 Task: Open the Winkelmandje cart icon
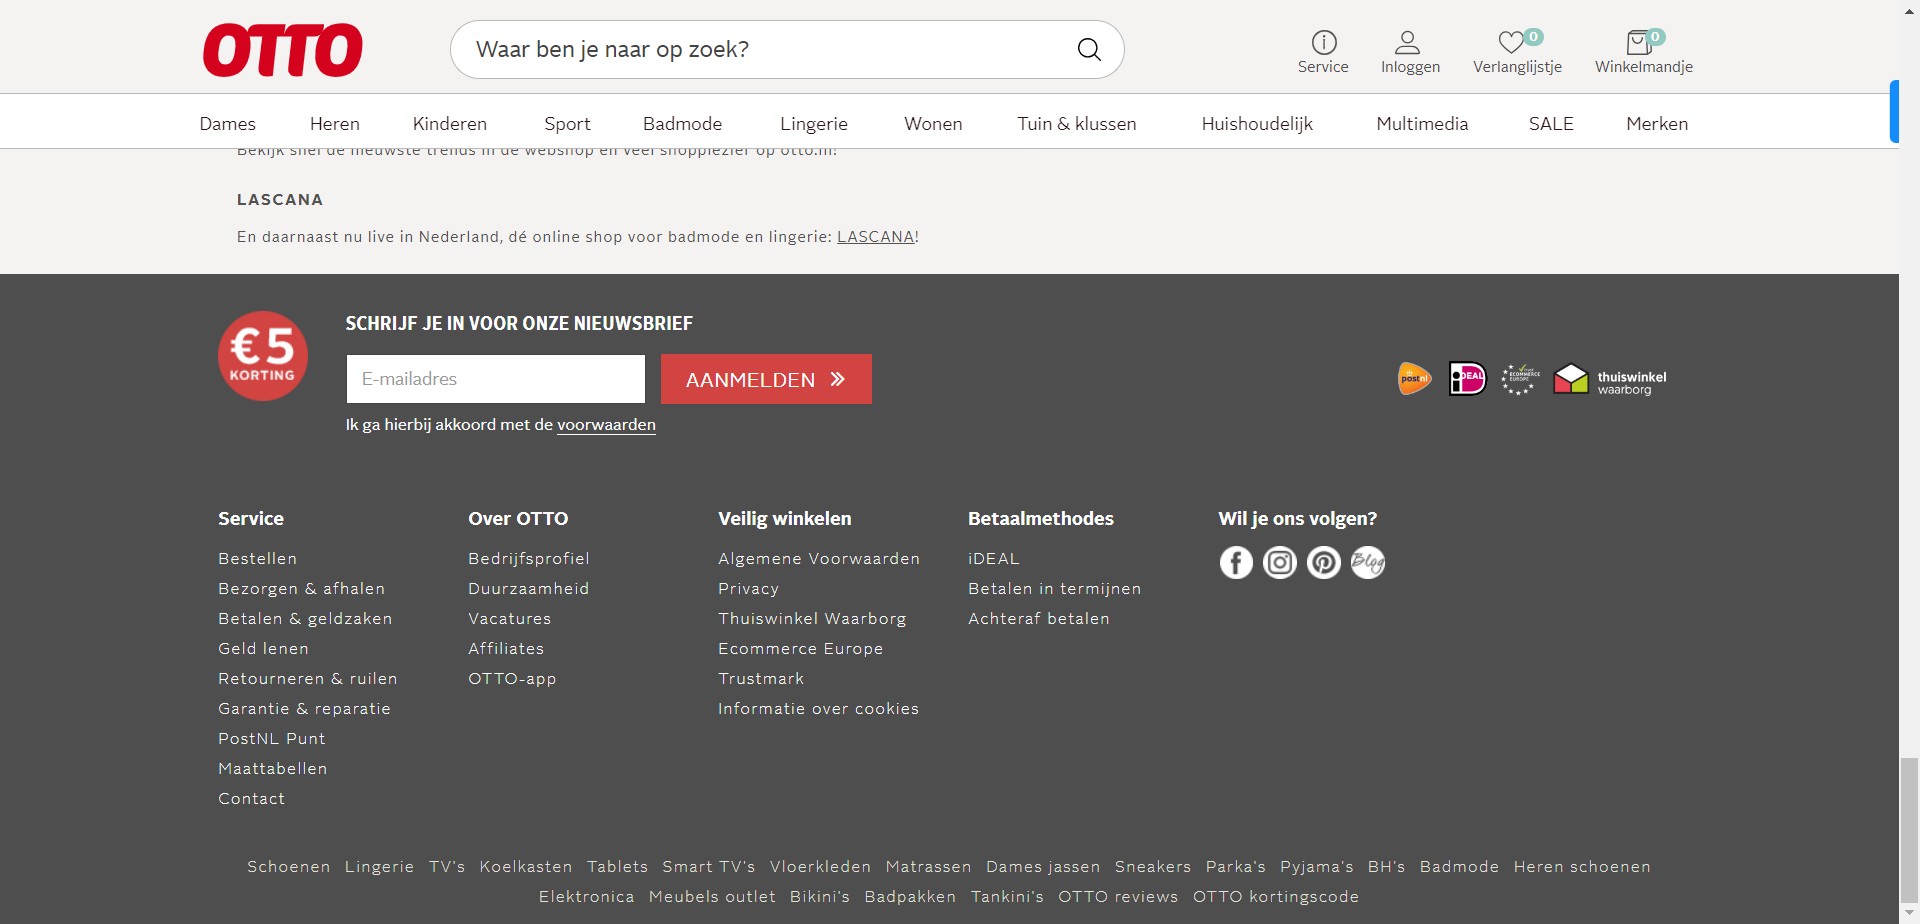1639,43
